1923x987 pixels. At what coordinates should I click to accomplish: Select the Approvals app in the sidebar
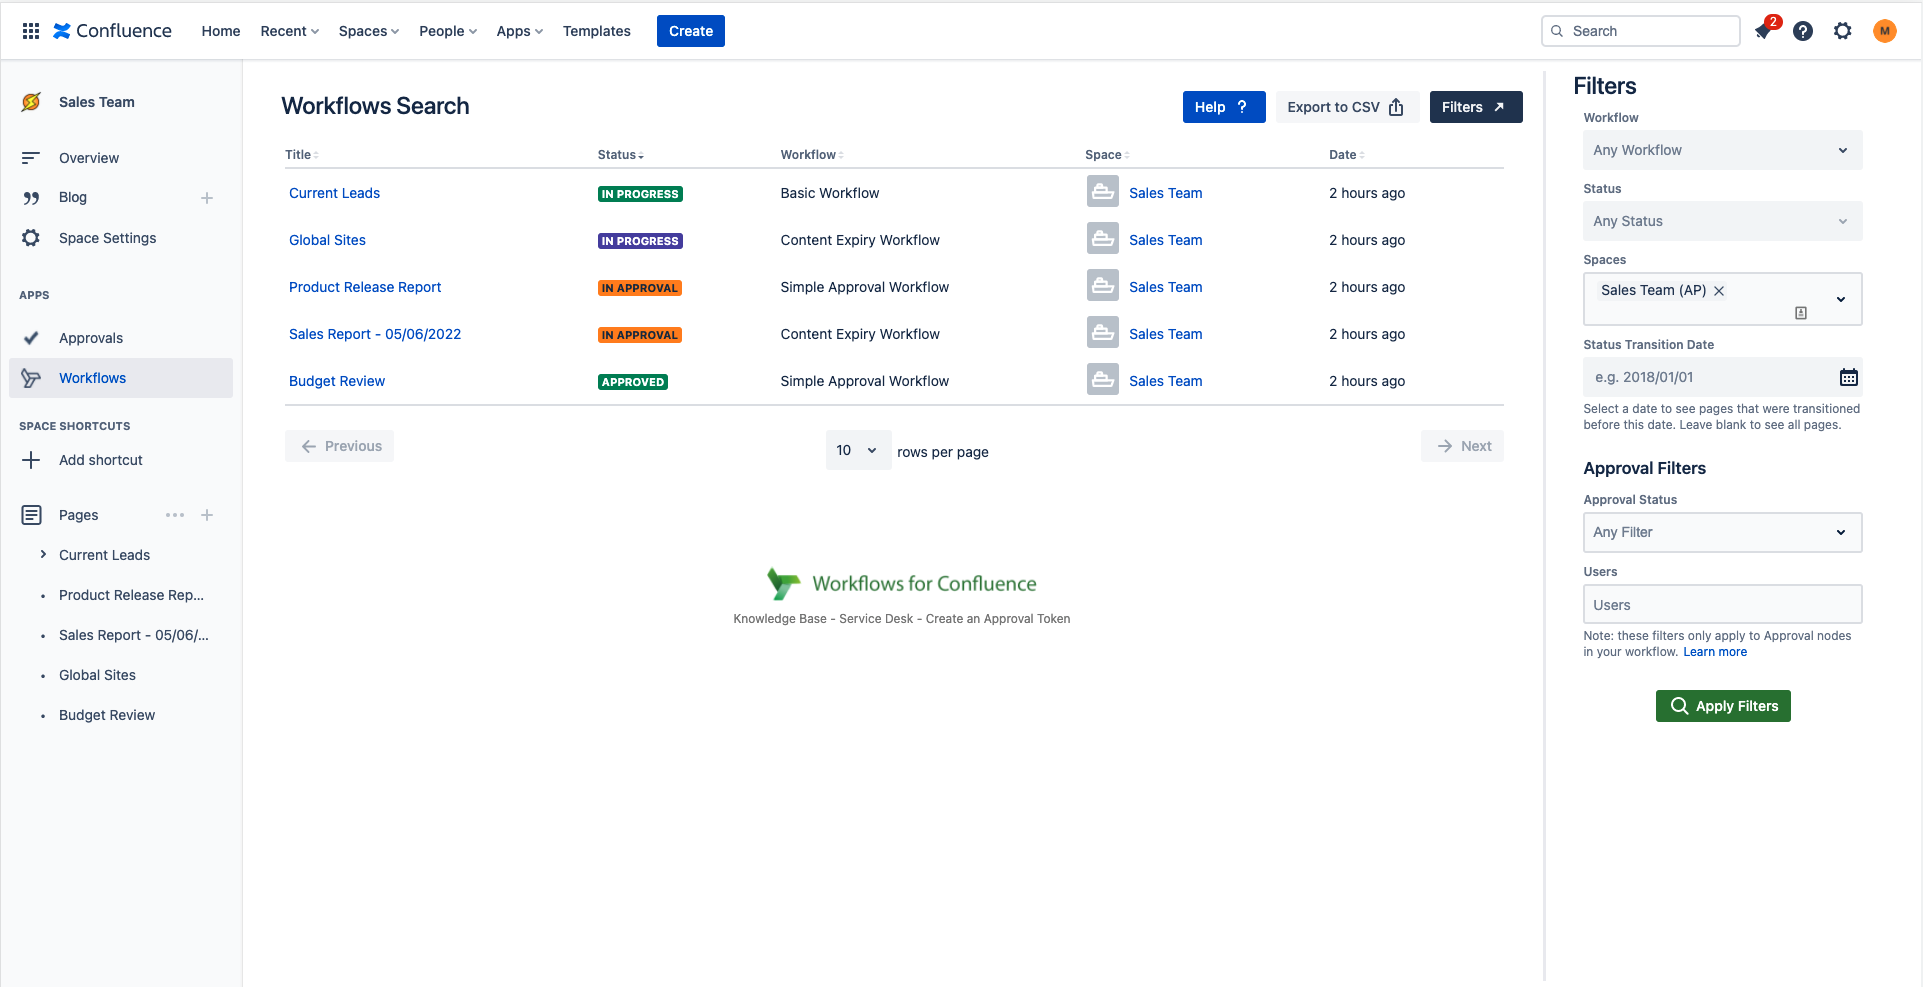tap(91, 338)
